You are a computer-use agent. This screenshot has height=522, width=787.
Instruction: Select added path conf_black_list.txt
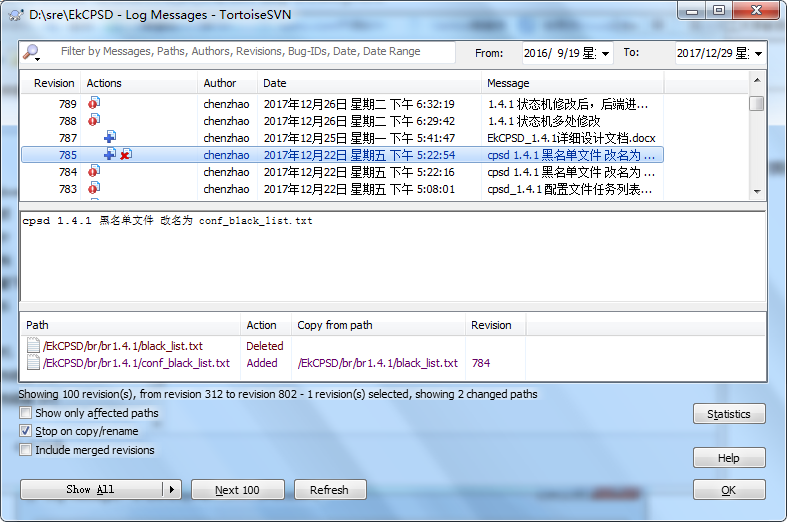pos(136,363)
